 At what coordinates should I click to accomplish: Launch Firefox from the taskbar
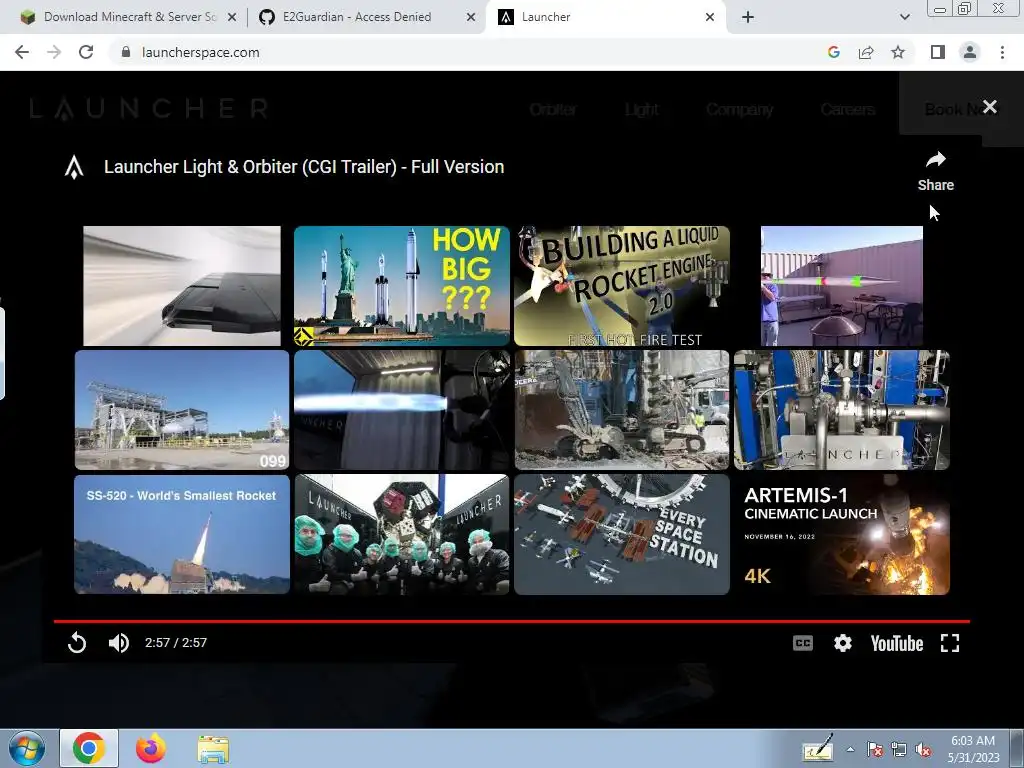pos(151,748)
